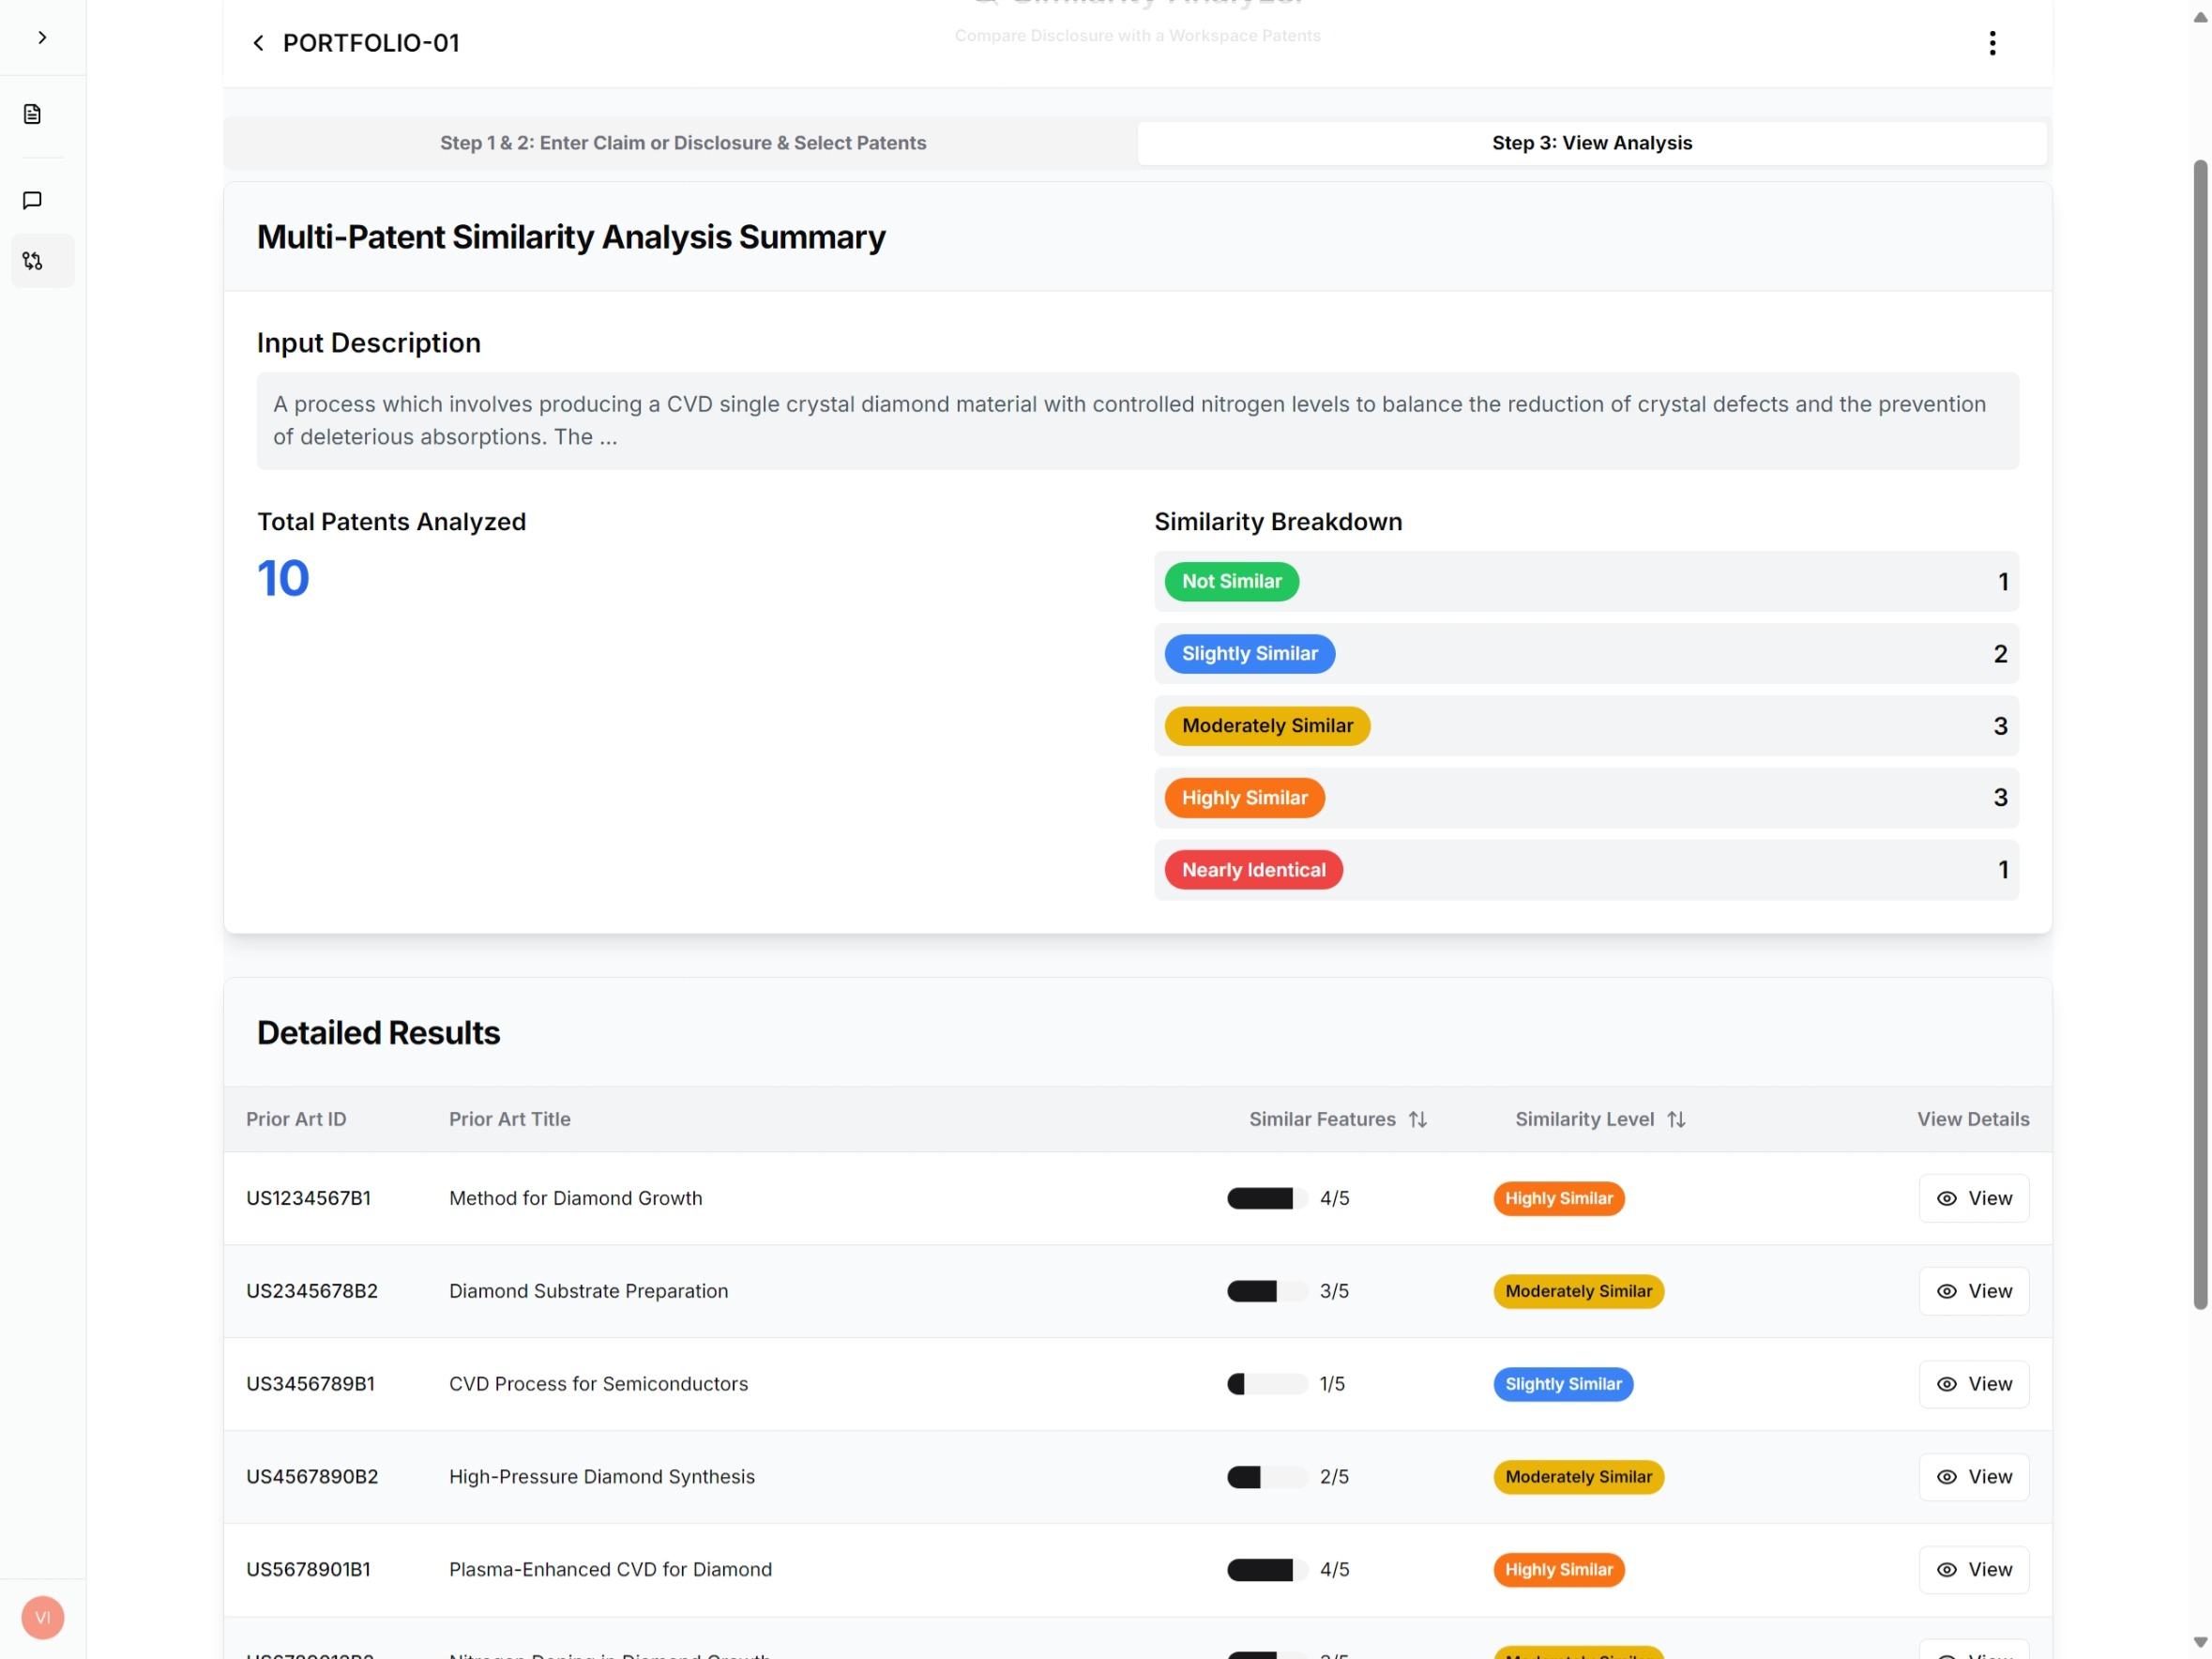The image size is (2212, 1659).
Task: Click the Moderately Similar tag for US2345678B2
Action: (x=1578, y=1291)
